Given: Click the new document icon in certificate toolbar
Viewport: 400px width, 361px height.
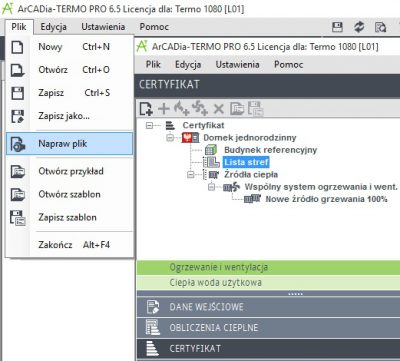Looking at the screenshot, I should tap(146, 109).
